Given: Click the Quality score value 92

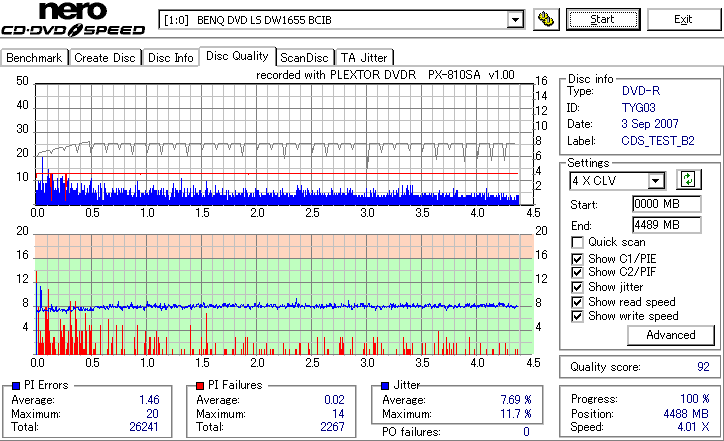Looking at the screenshot, I should (x=703, y=367).
